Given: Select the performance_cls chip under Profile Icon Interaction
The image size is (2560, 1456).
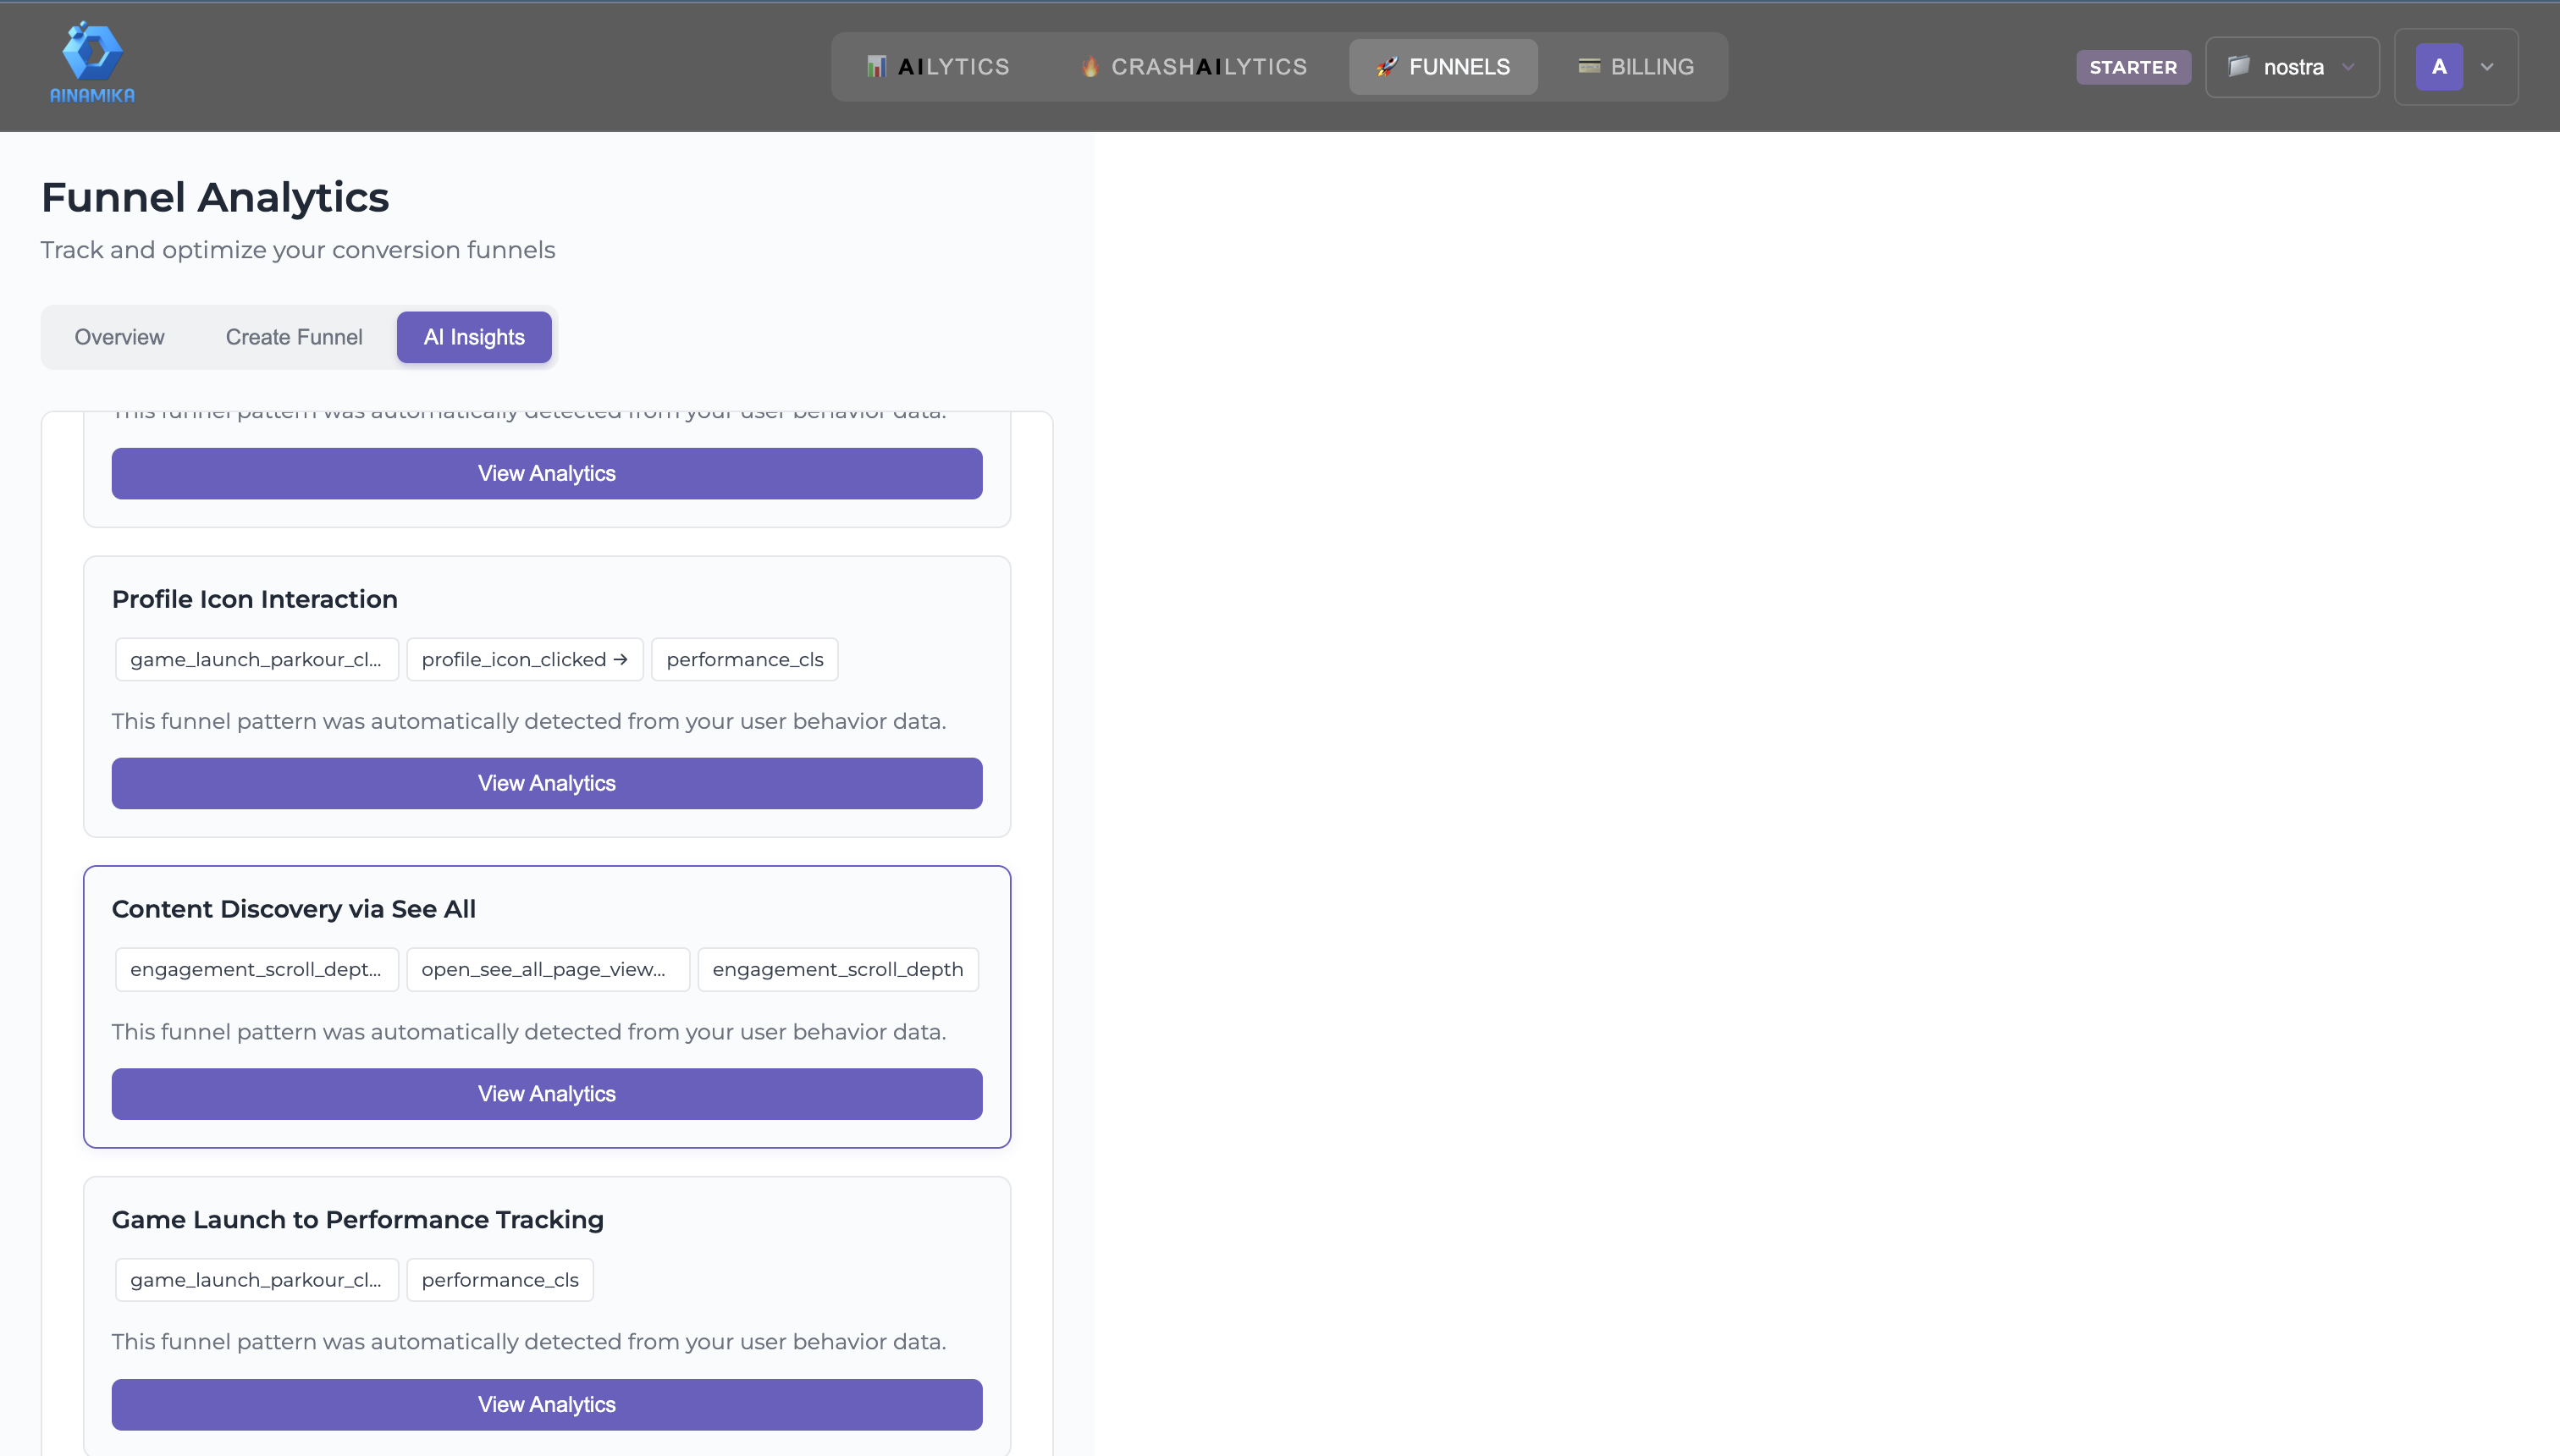Looking at the screenshot, I should (x=744, y=659).
